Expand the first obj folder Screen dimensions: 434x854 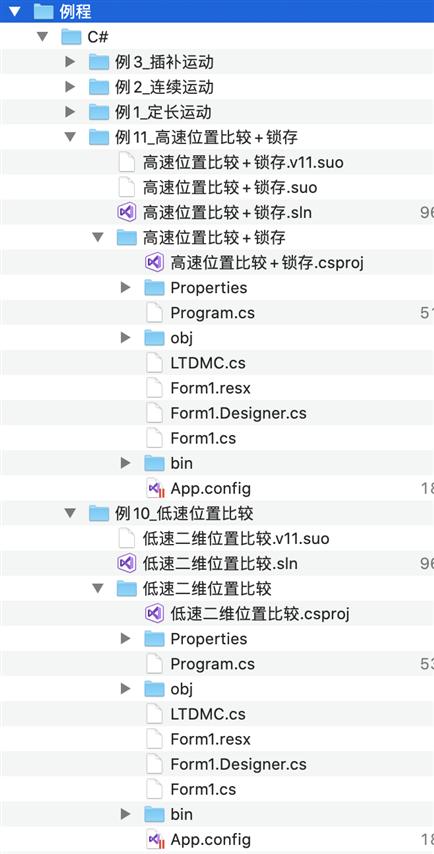[x=125, y=338]
